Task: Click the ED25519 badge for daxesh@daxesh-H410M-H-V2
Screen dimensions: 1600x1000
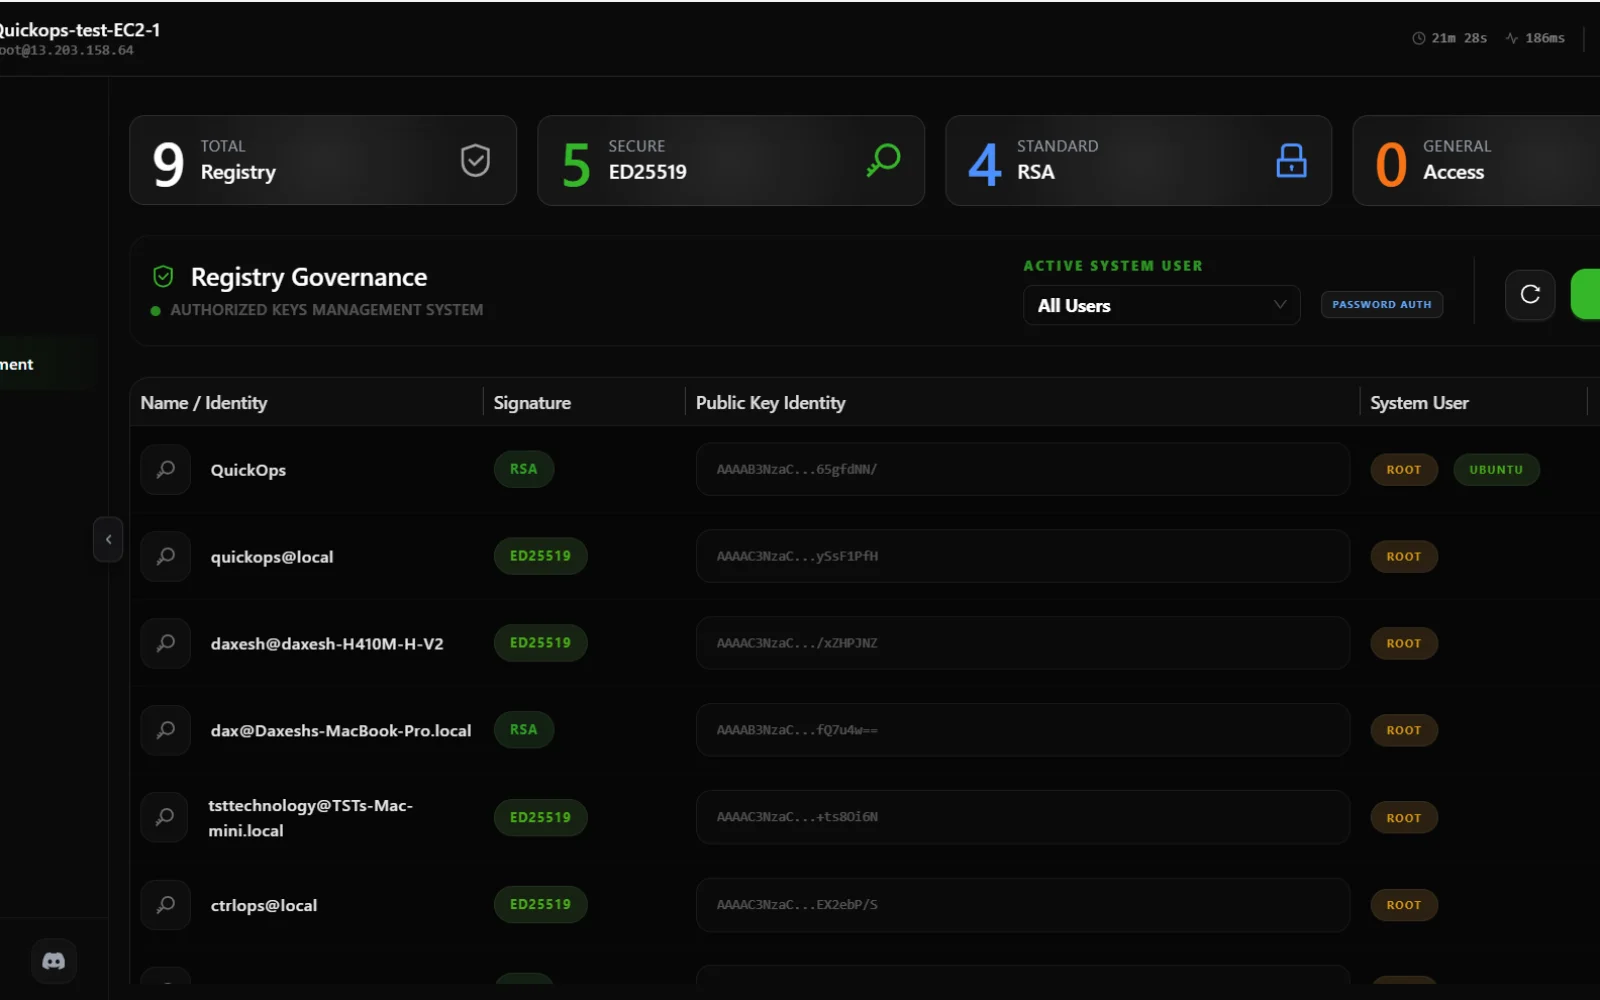Action: click(540, 643)
